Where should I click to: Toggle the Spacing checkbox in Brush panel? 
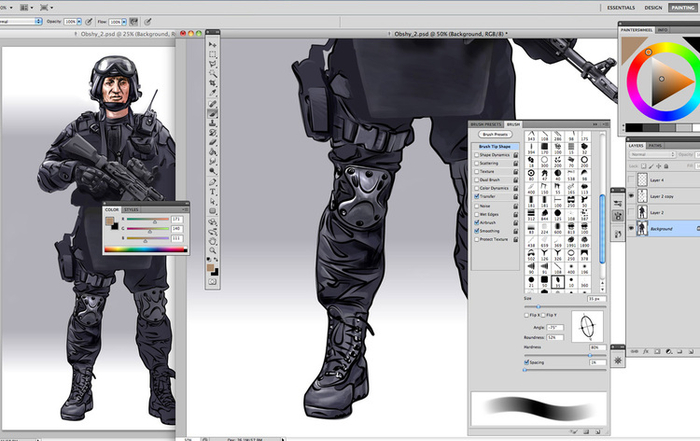pos(527,362)
